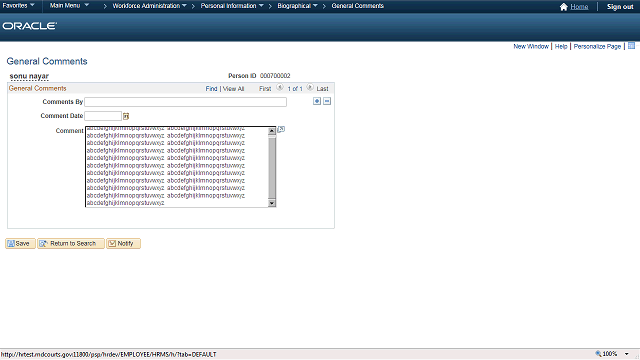
Task: Click the comment box scrollbar thumb
Action: [x=272, y=167]
